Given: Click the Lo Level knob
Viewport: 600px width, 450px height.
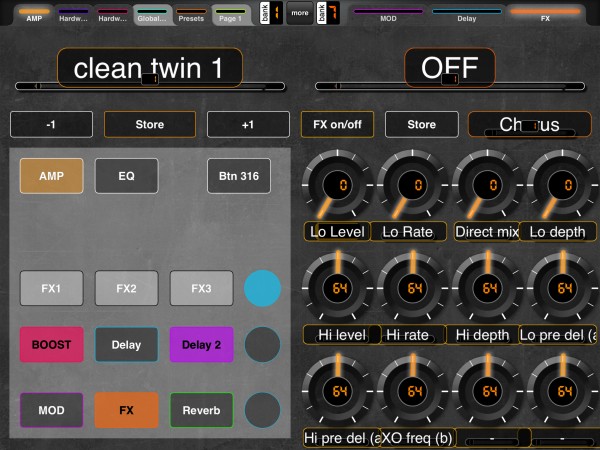Looking at the screenshot, I should pyautogui.click(x=338, y=185).
